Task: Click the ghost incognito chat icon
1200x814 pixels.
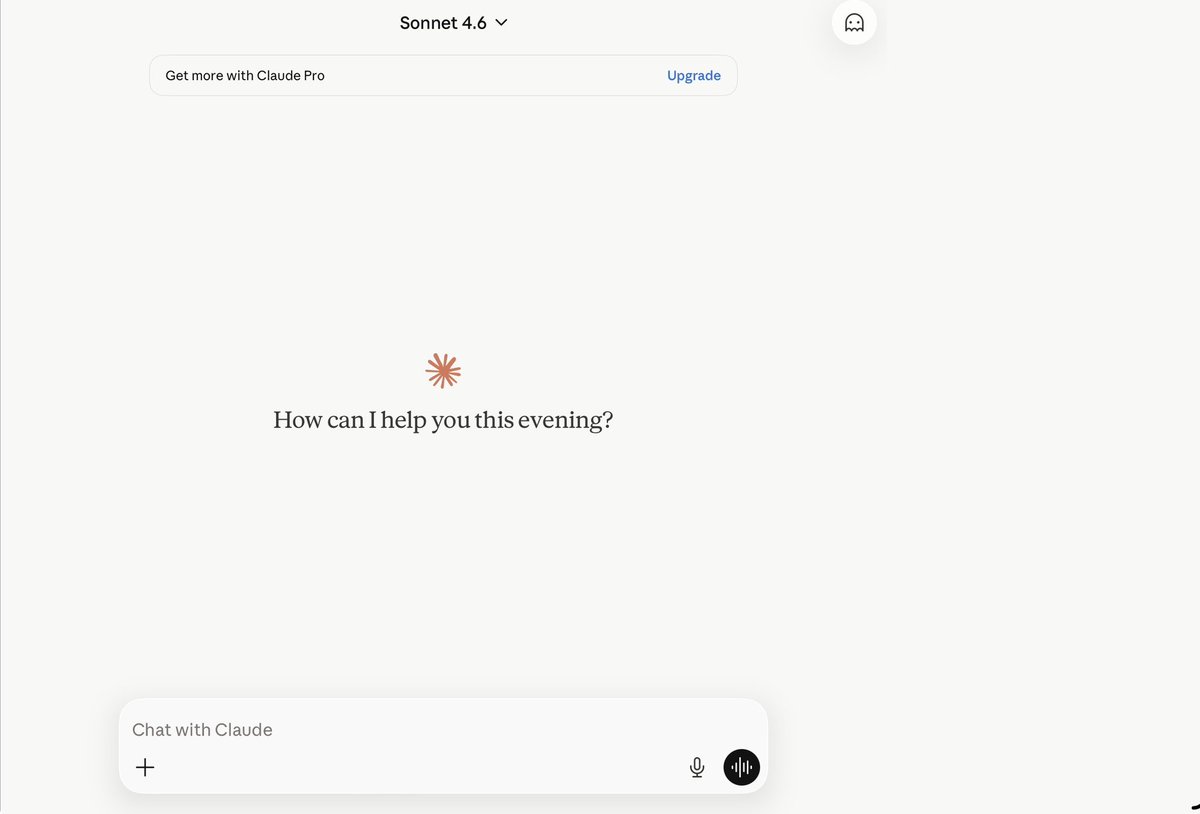Action: click(x=854, y=23)
